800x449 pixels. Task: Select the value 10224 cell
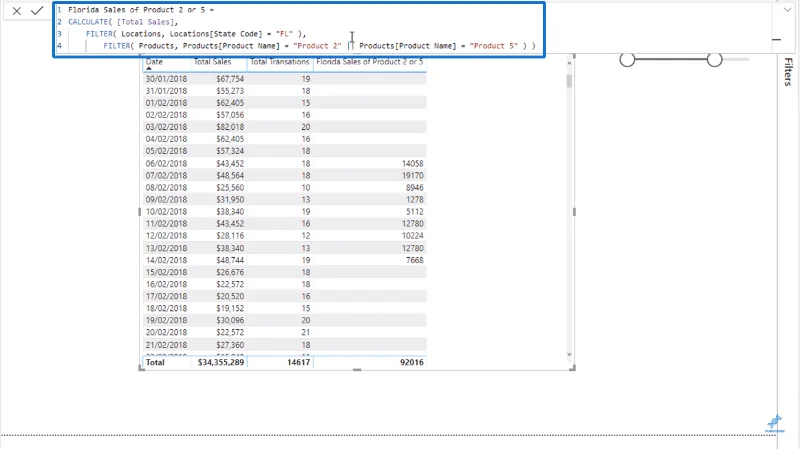[412, 236]
